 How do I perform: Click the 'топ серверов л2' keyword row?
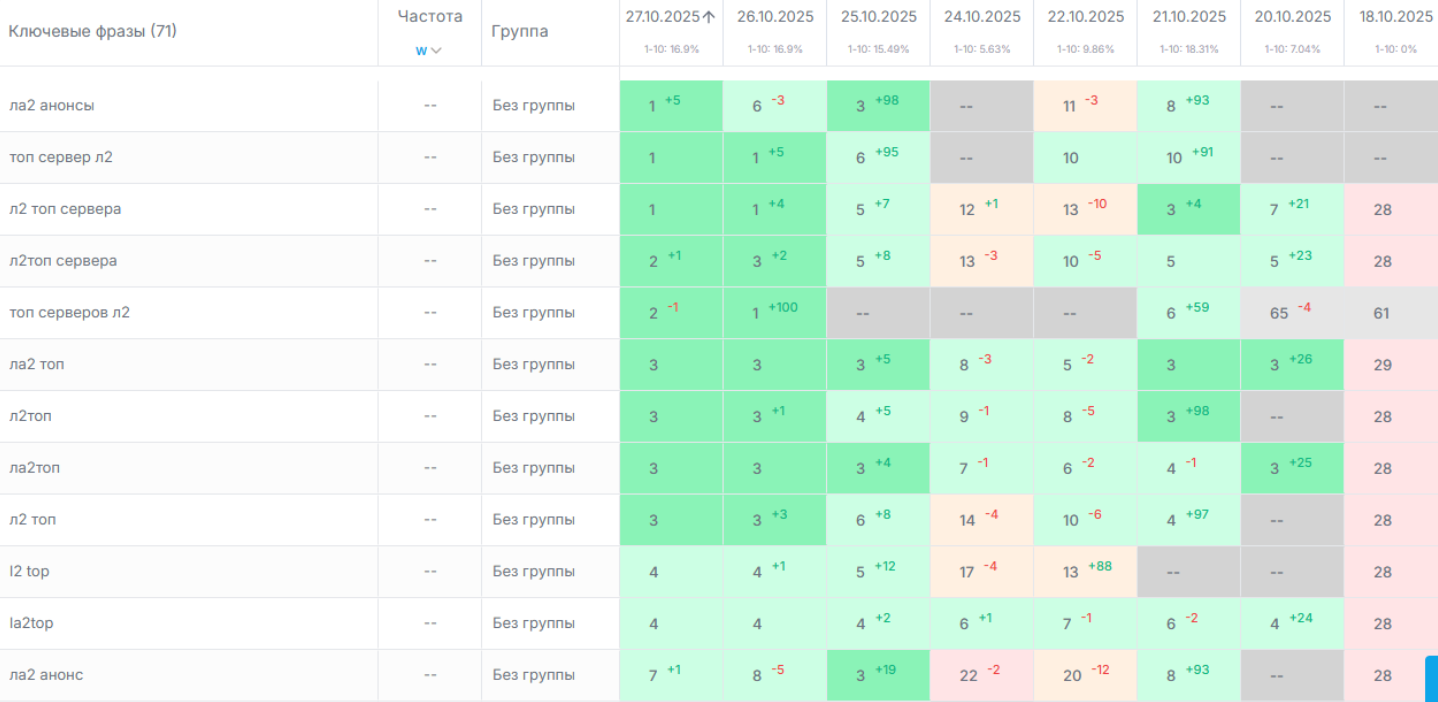pos(70,312)
